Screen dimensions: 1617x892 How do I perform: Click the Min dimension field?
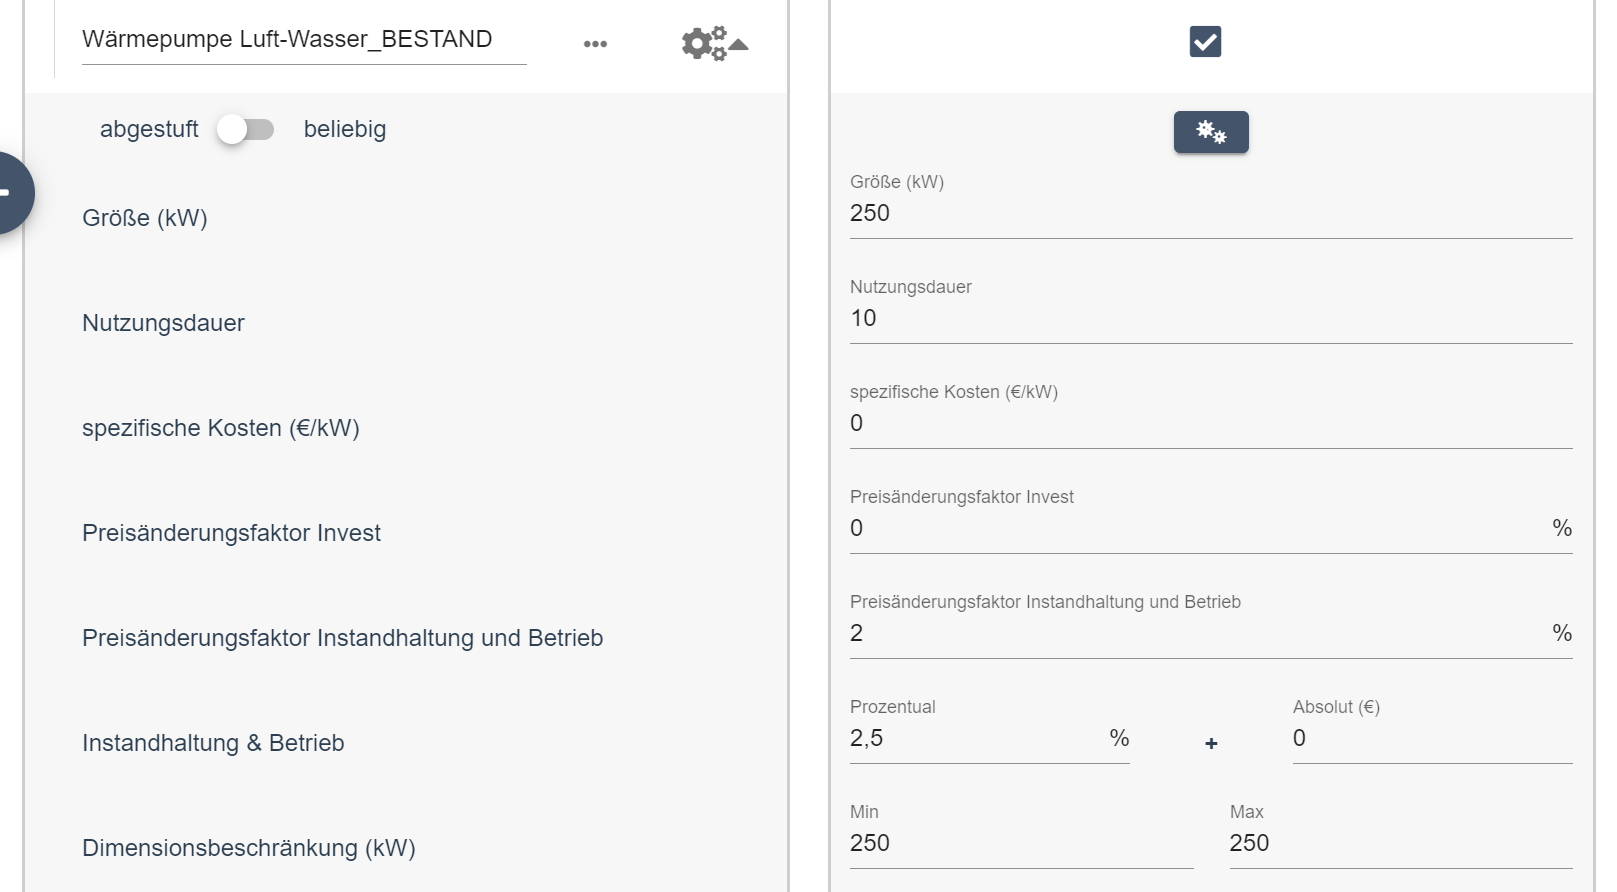click(x=1020, y=844)
